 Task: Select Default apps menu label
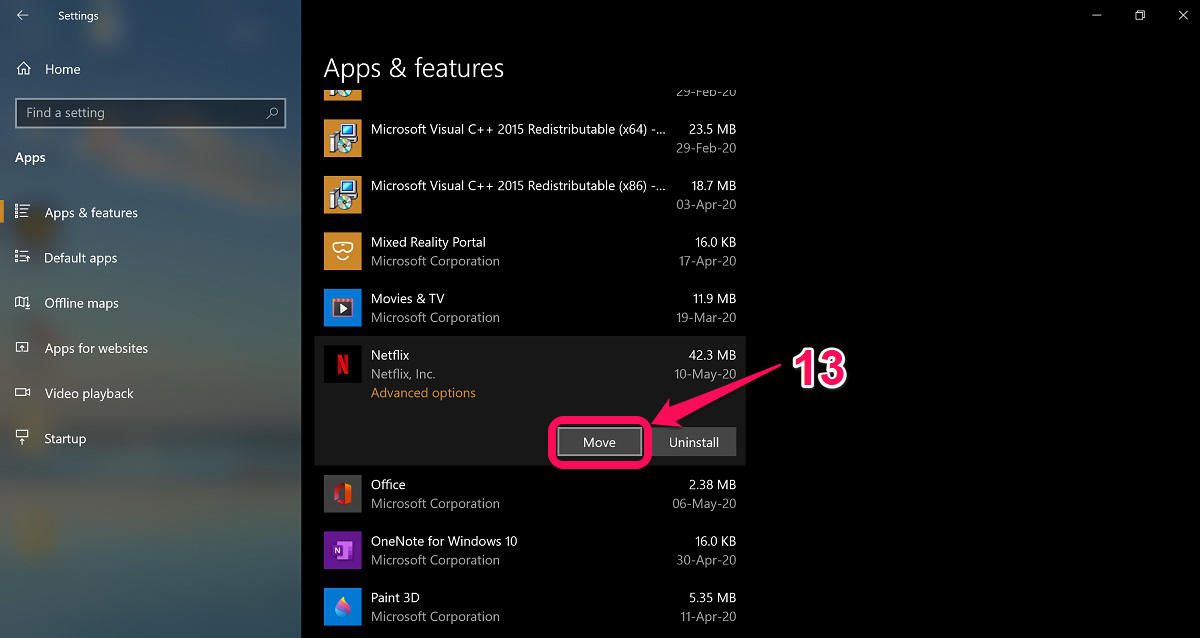(81, 258)
